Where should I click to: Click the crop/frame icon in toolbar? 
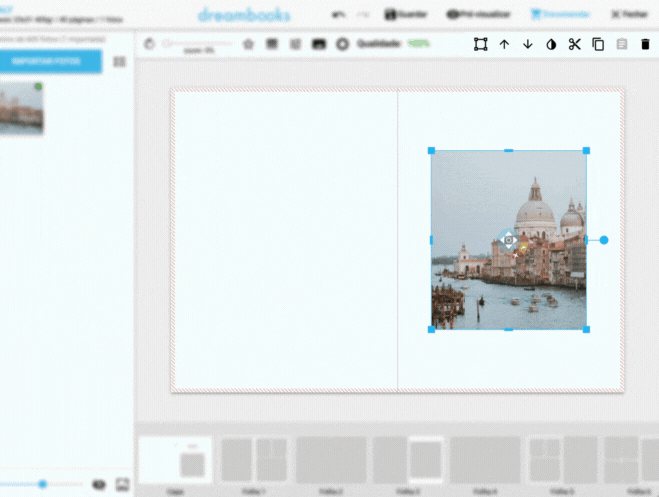(x=480, y=44)
